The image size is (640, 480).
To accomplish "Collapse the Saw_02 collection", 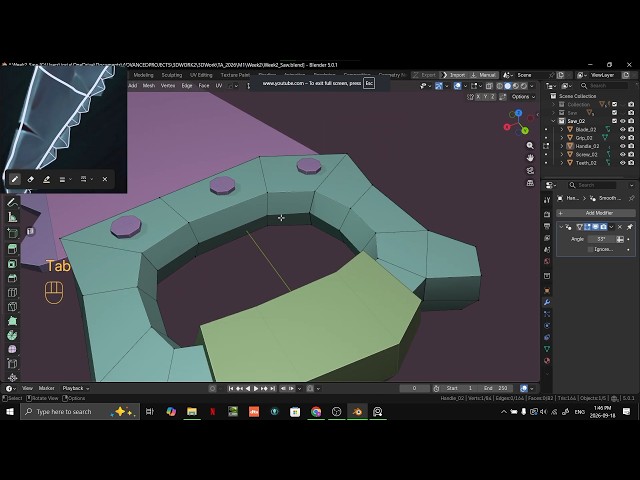I will pyautogui.click(x=553, y=121).
